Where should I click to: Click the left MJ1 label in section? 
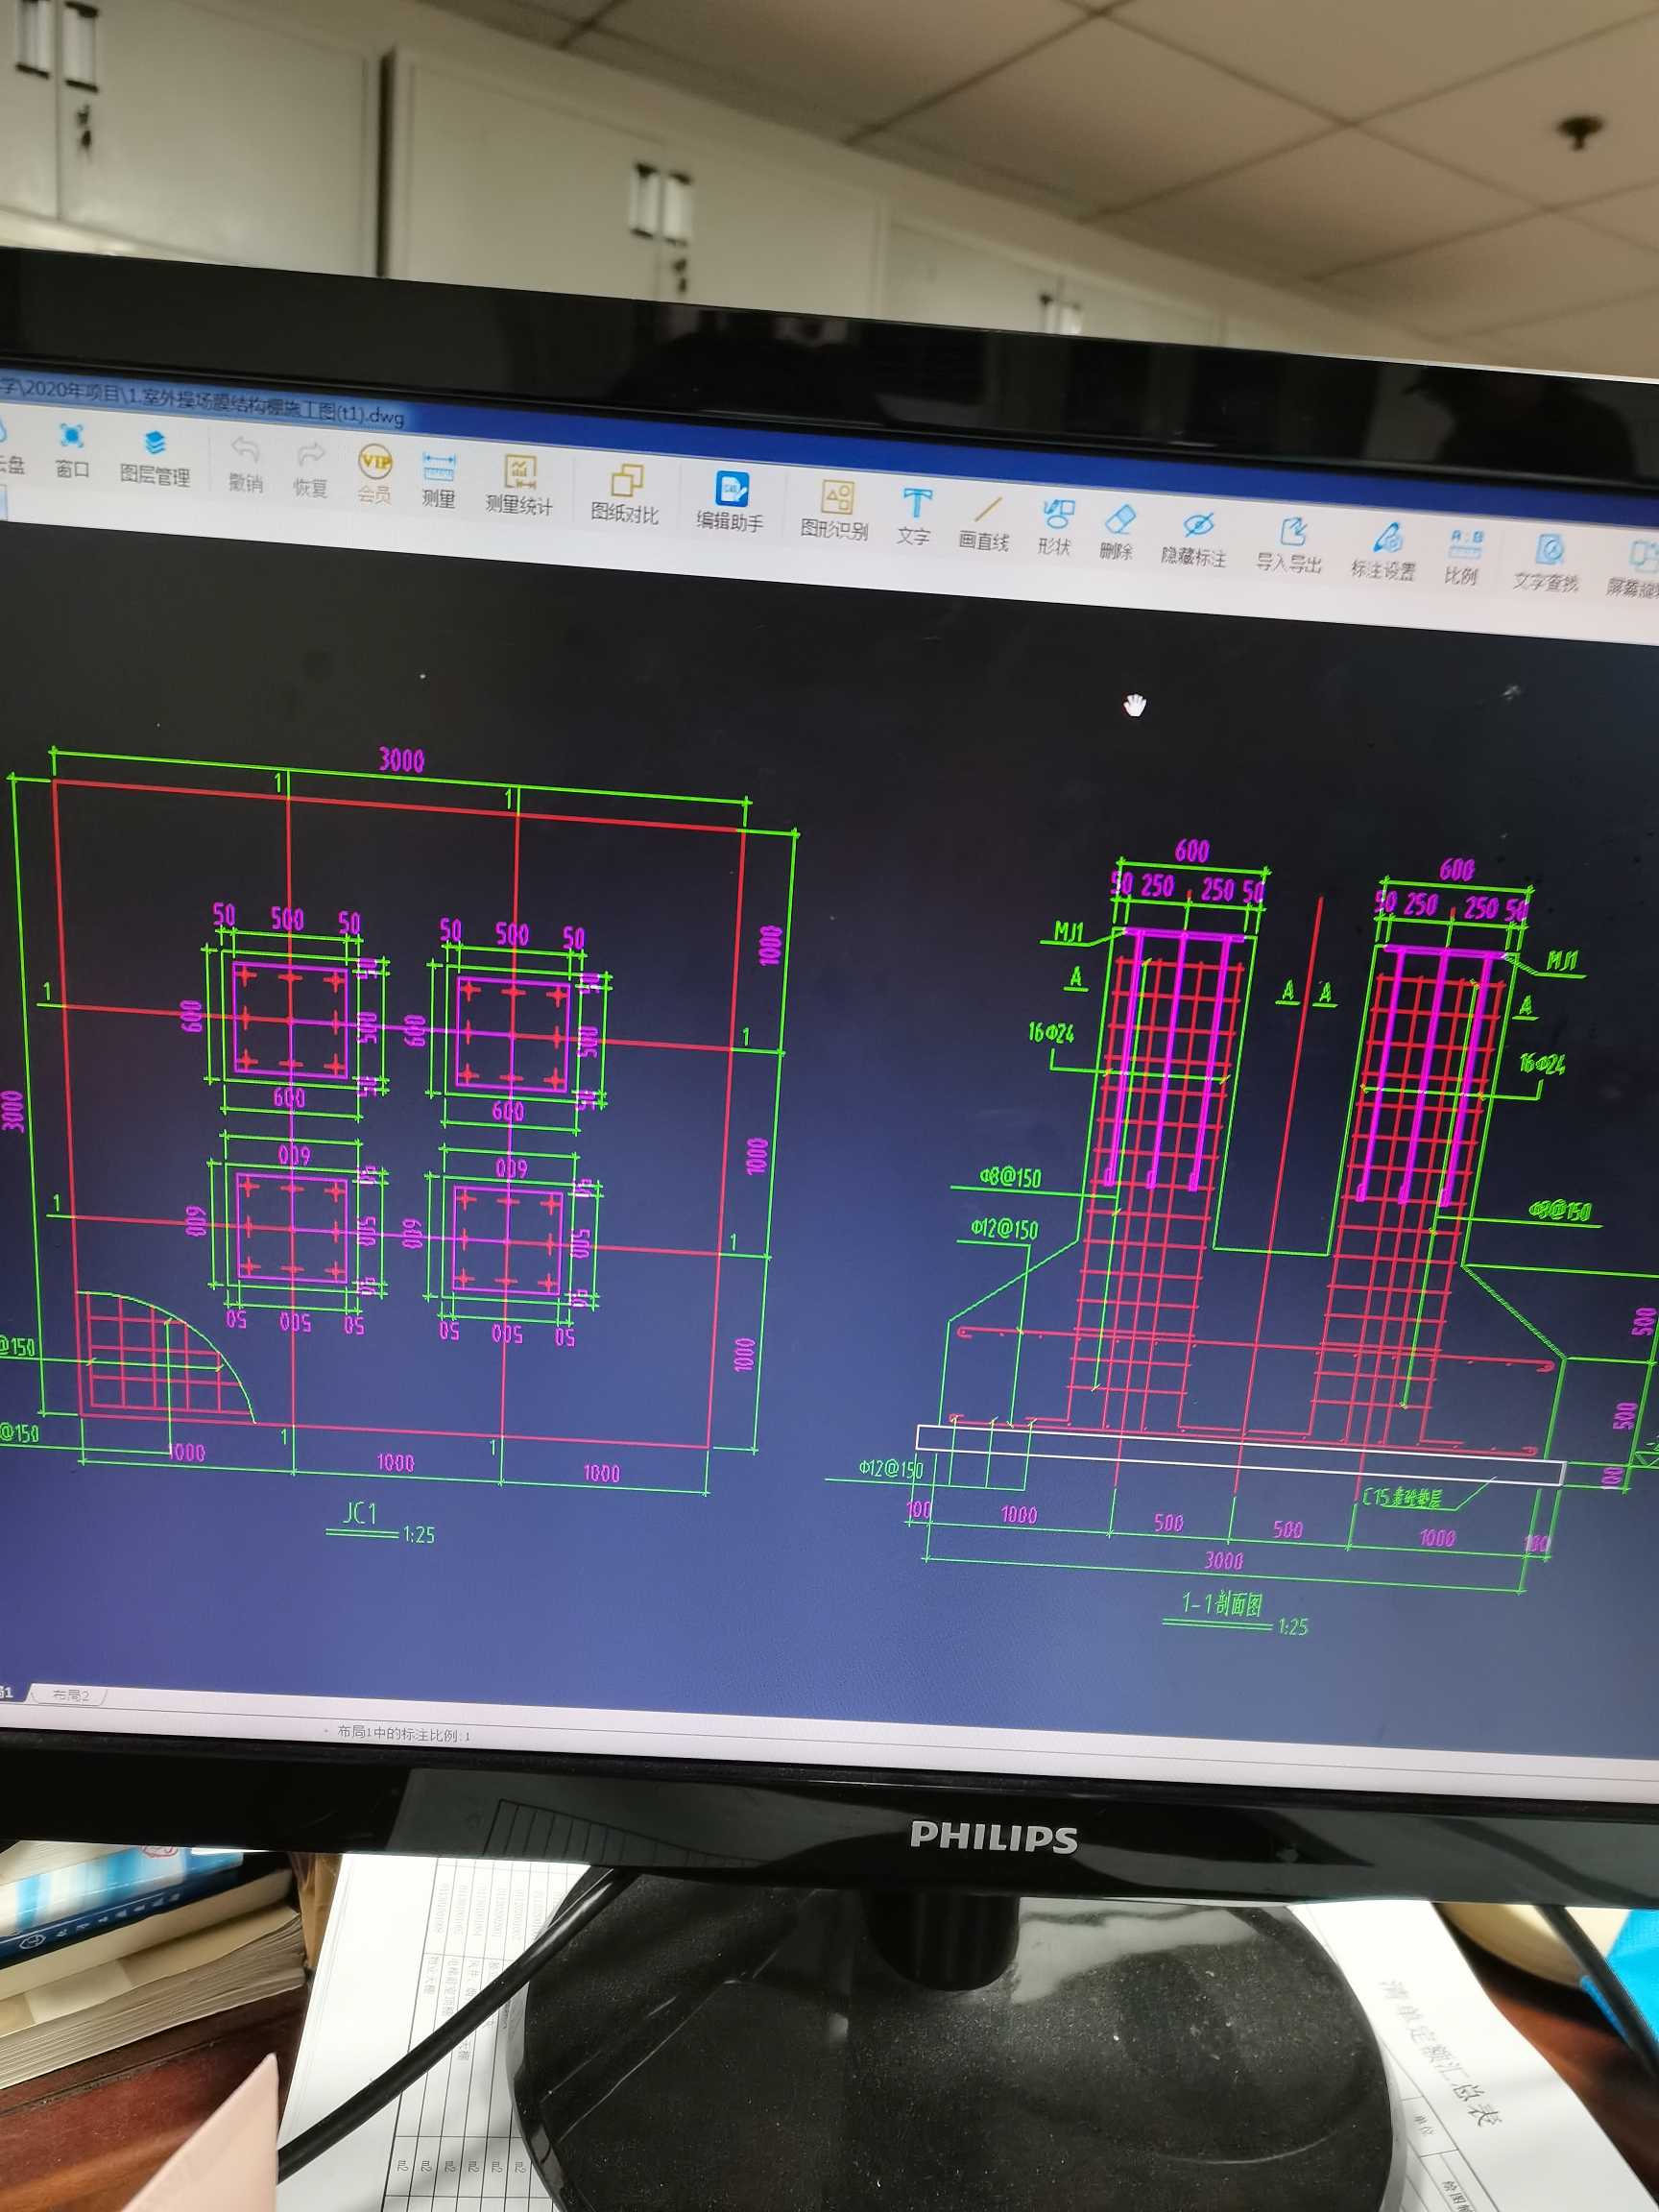(1069, 933)
